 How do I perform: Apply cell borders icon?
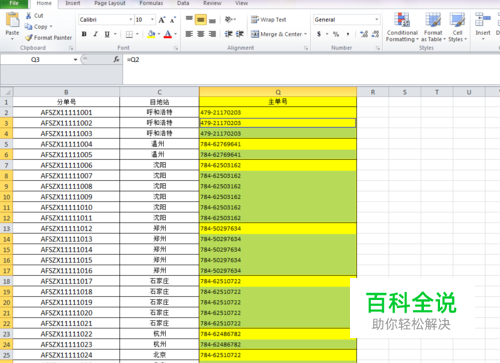tap(129, 34)
